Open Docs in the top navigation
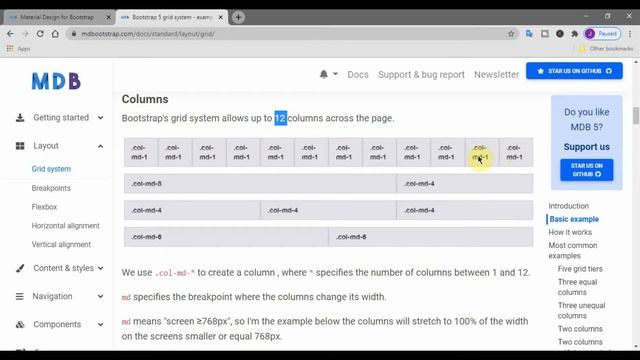Image resolution: width=640 pixels, height=360 pixels. [x=358, y=75]
